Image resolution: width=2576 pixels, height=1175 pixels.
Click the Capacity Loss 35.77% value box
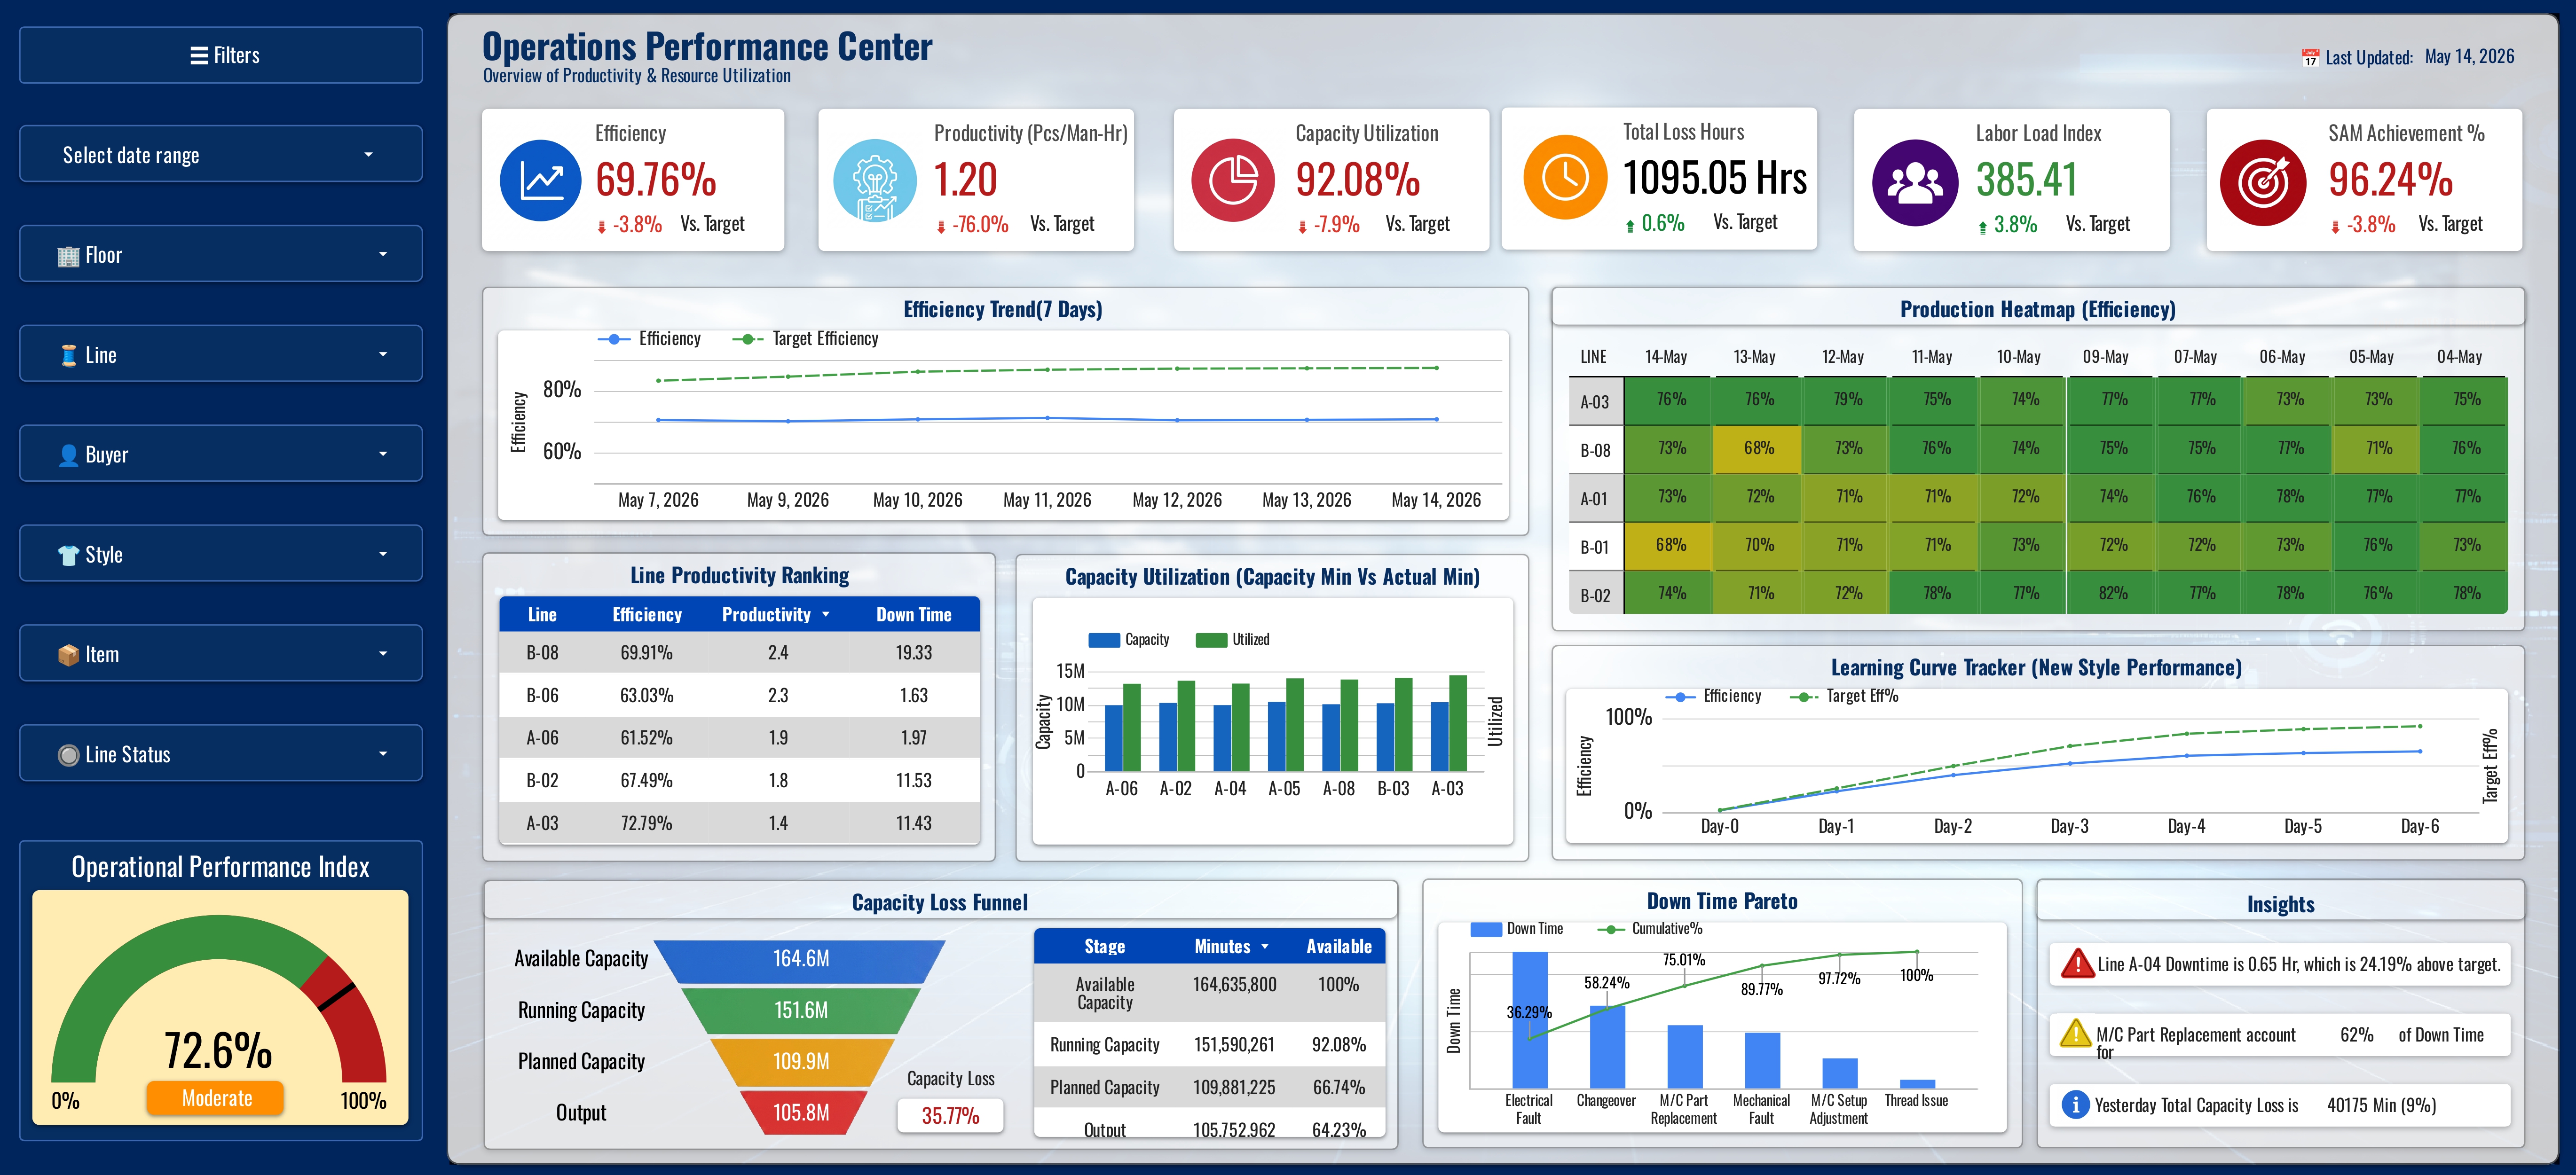click(x=950, y=1115)
